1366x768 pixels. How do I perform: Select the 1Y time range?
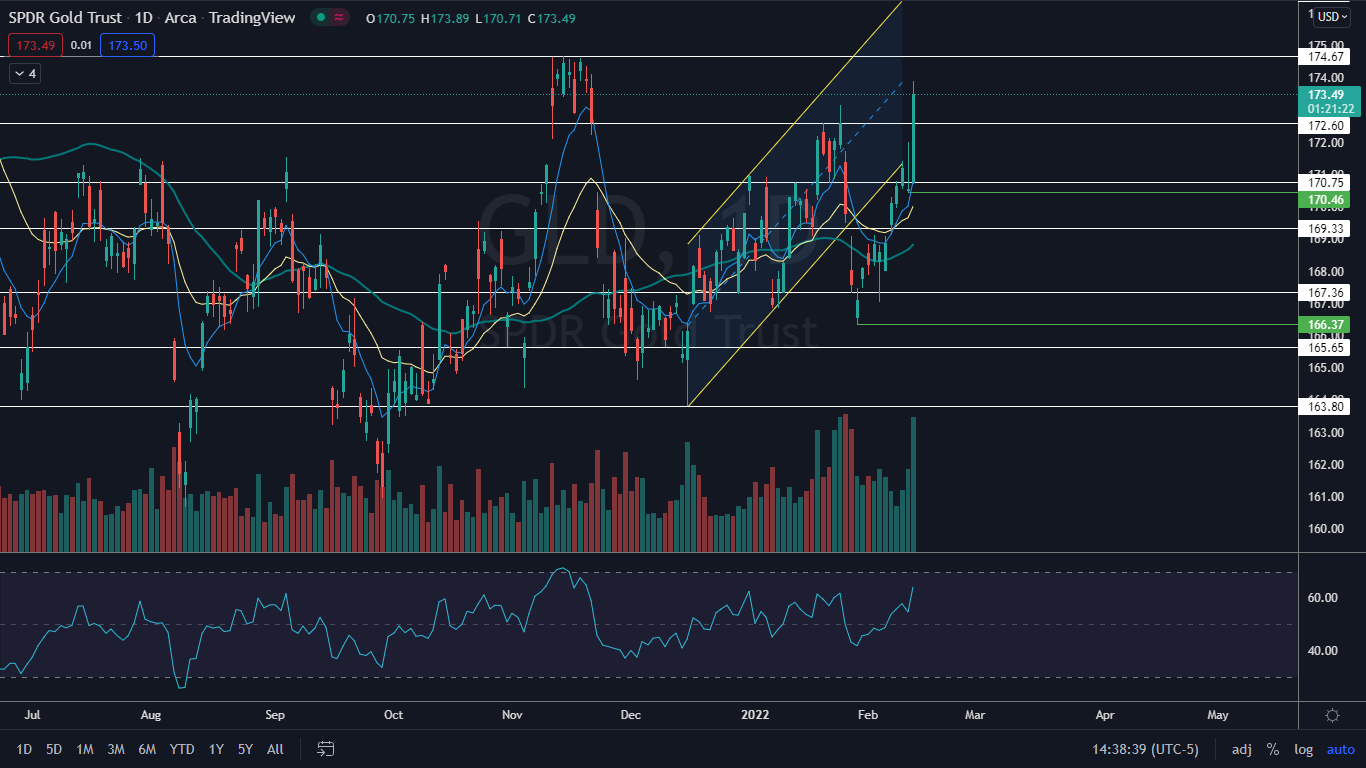click(x=216, y=749)
